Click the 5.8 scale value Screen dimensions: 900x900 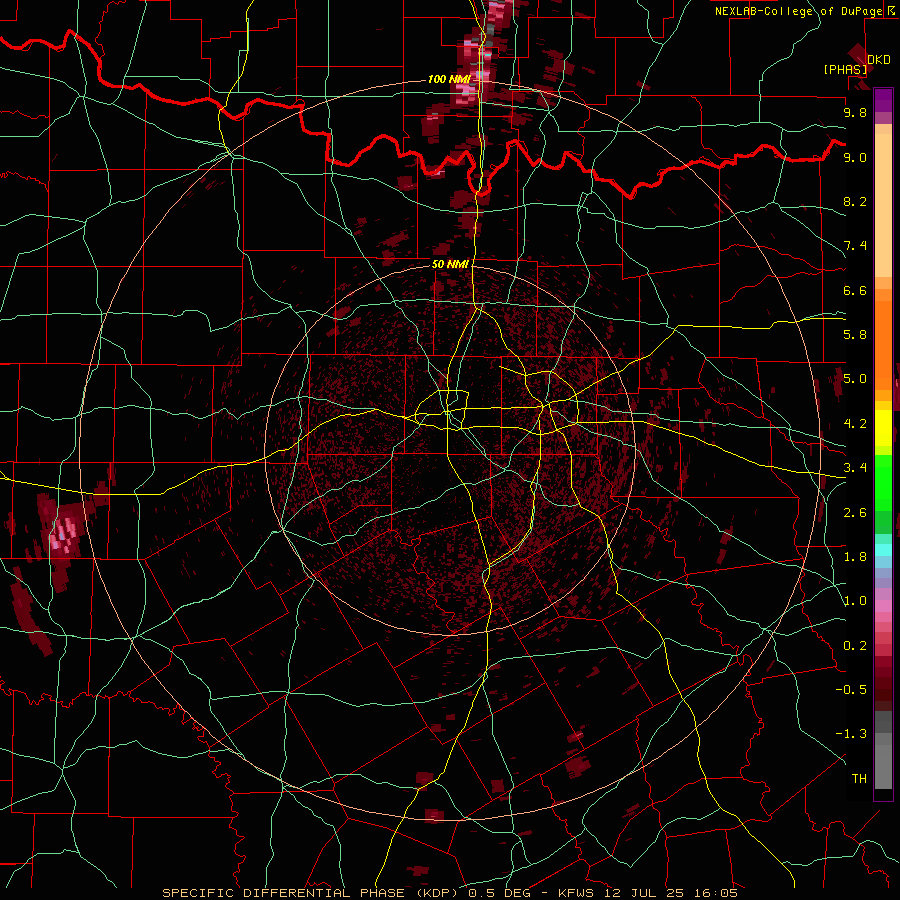(x=855, y=335)
